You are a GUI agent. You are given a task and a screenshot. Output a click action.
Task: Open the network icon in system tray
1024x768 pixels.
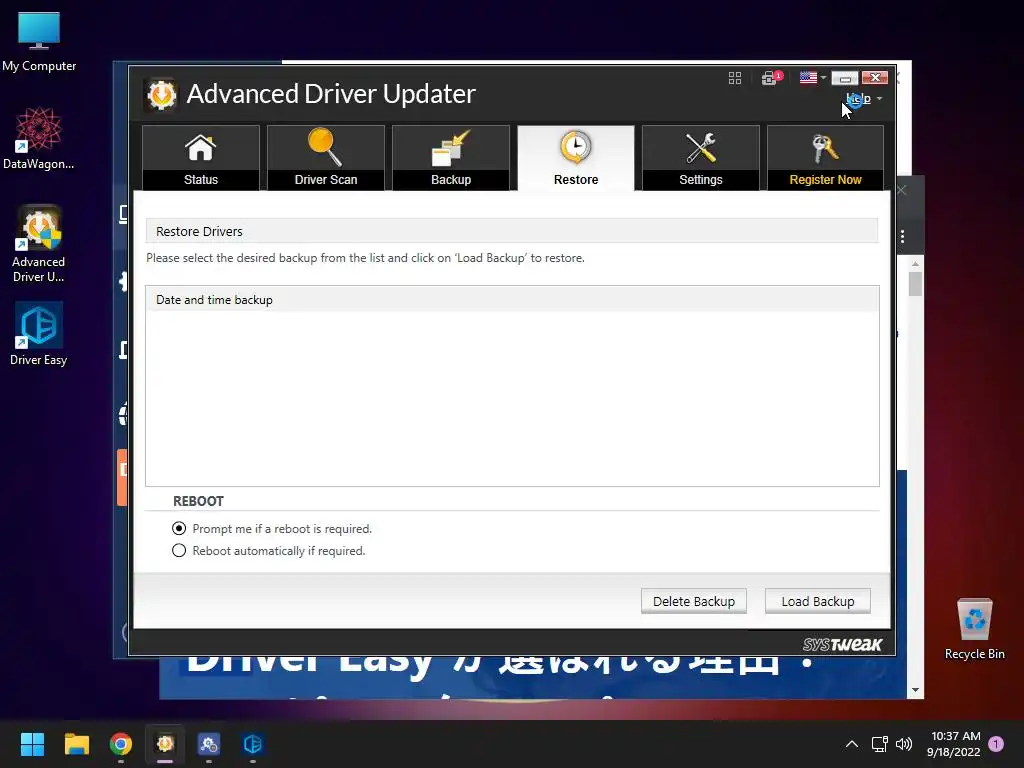(x=879, y=744)
